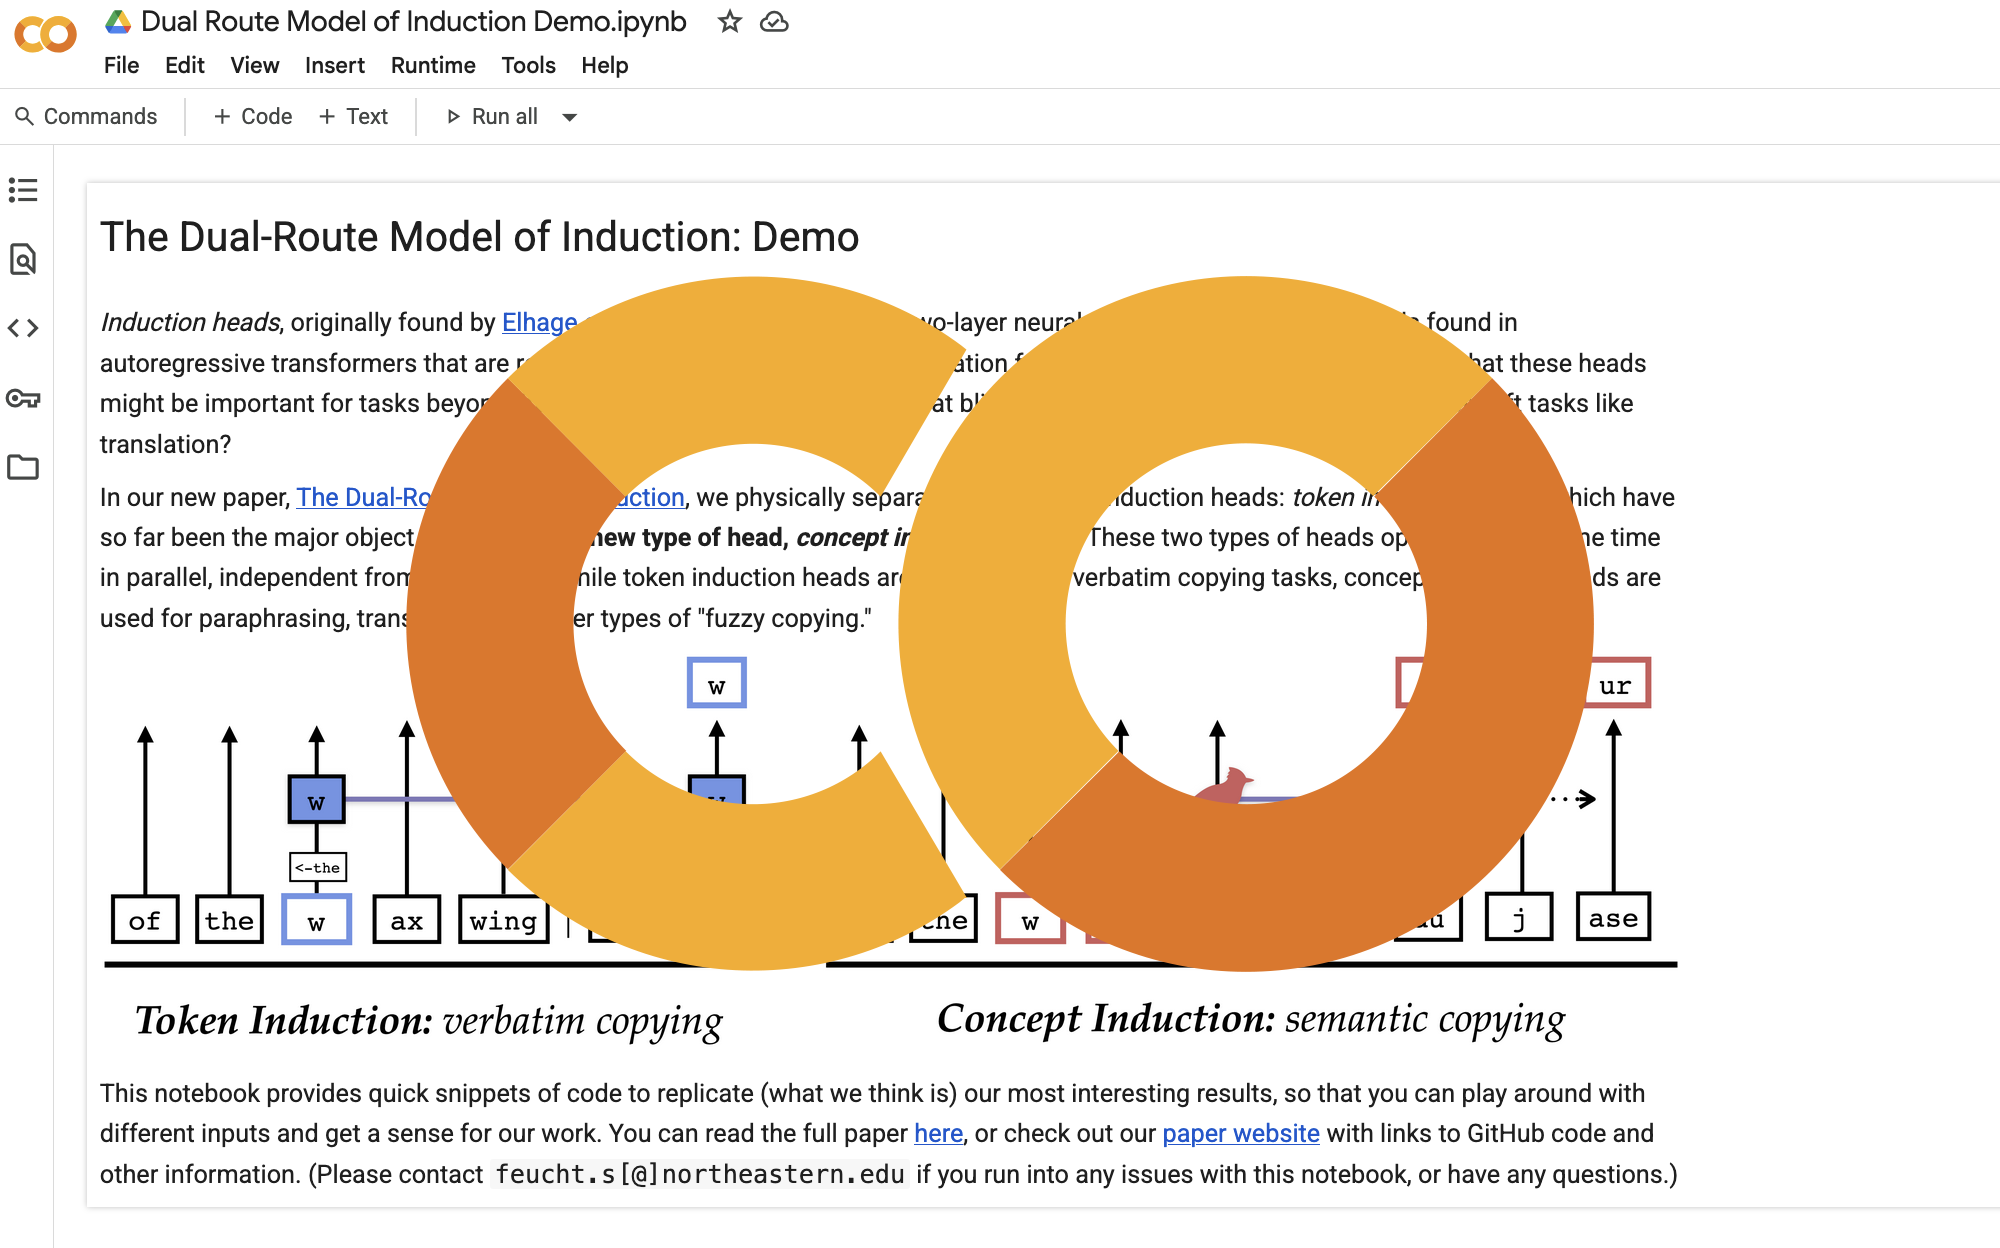
Task: Open the code snippets sidebar icon
Action: click(23, 328)
